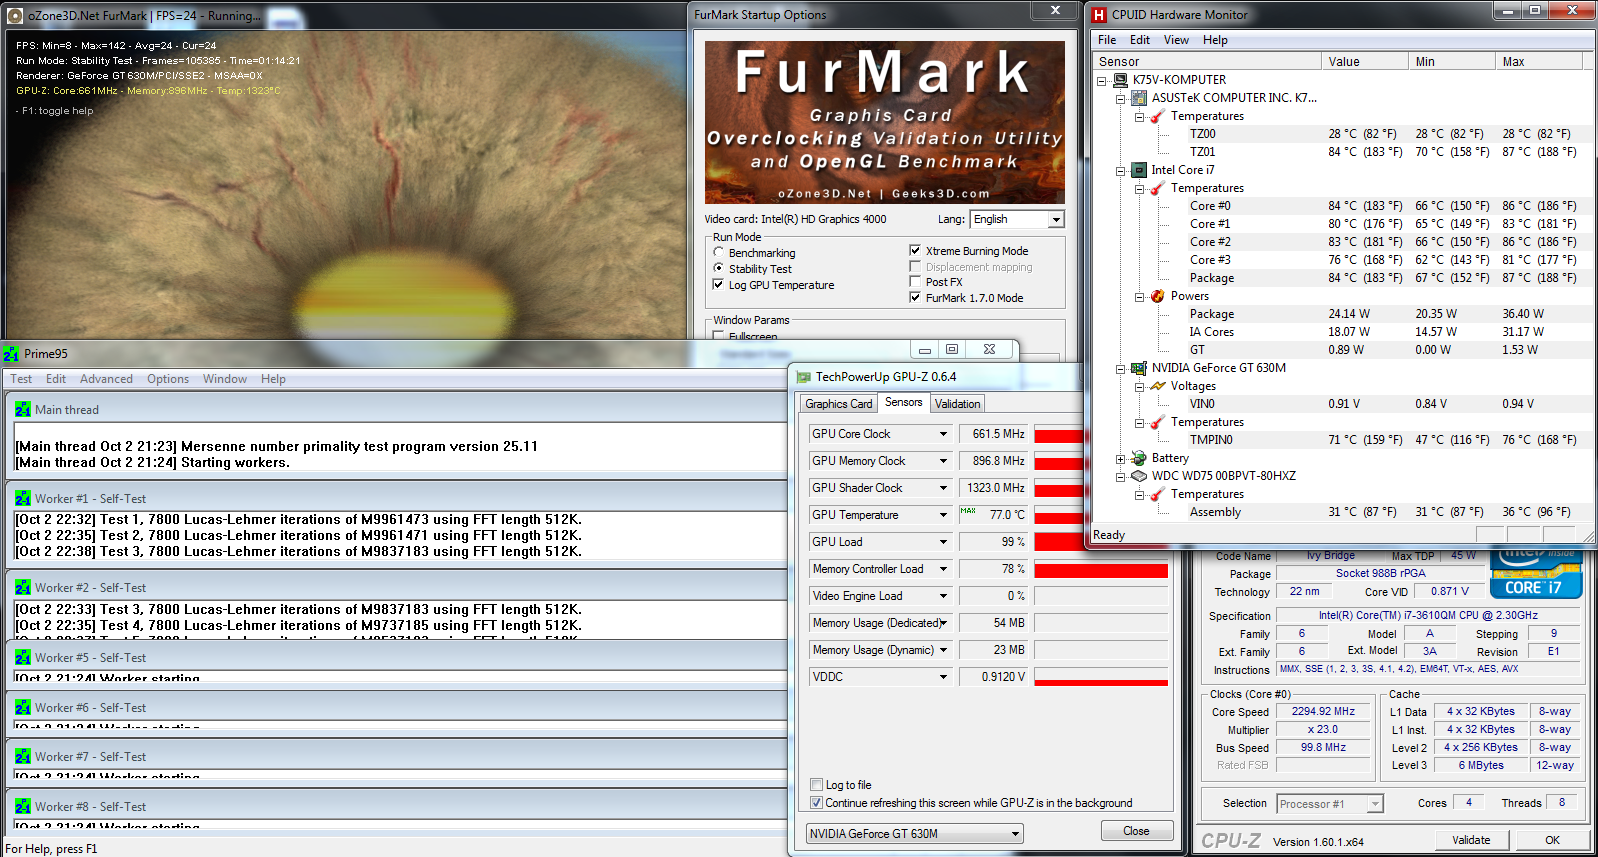Select the Stability Test run mode
The height and width of the screenshot is (857, 1598).
coord(718,268)
